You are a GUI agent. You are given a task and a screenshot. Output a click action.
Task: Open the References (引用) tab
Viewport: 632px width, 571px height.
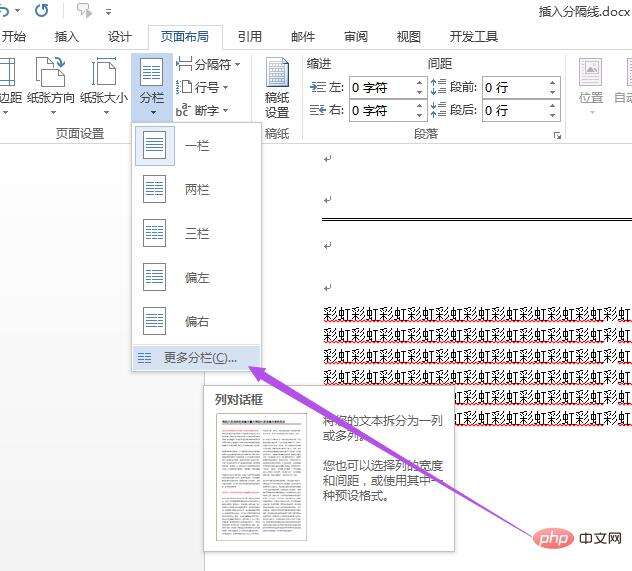pos(250,37)
